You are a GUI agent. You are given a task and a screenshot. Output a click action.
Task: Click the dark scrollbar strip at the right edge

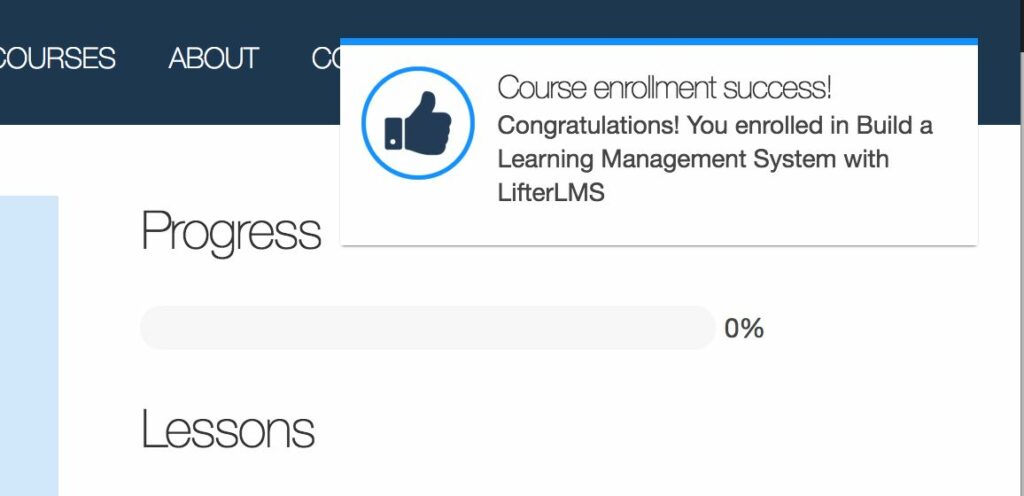click(x=1022, y=26)
